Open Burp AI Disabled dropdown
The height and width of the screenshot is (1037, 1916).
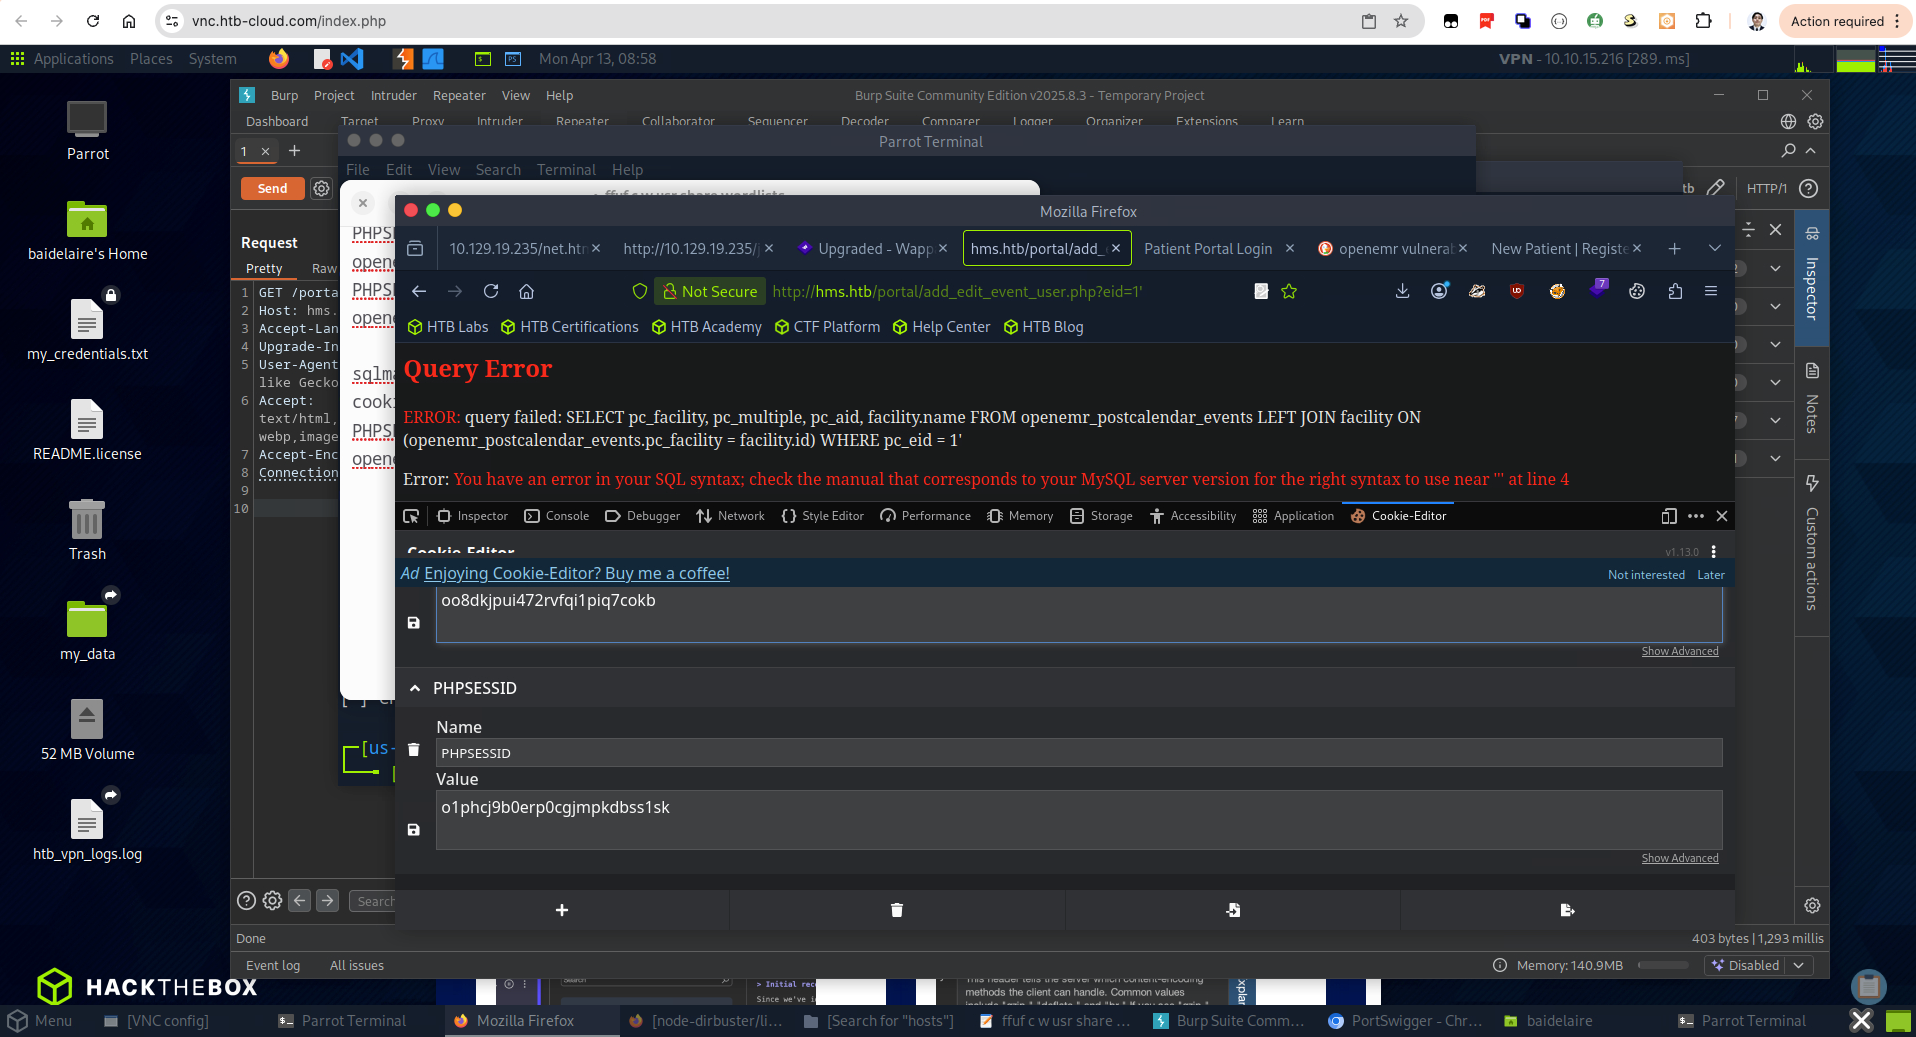point(1759,965)
